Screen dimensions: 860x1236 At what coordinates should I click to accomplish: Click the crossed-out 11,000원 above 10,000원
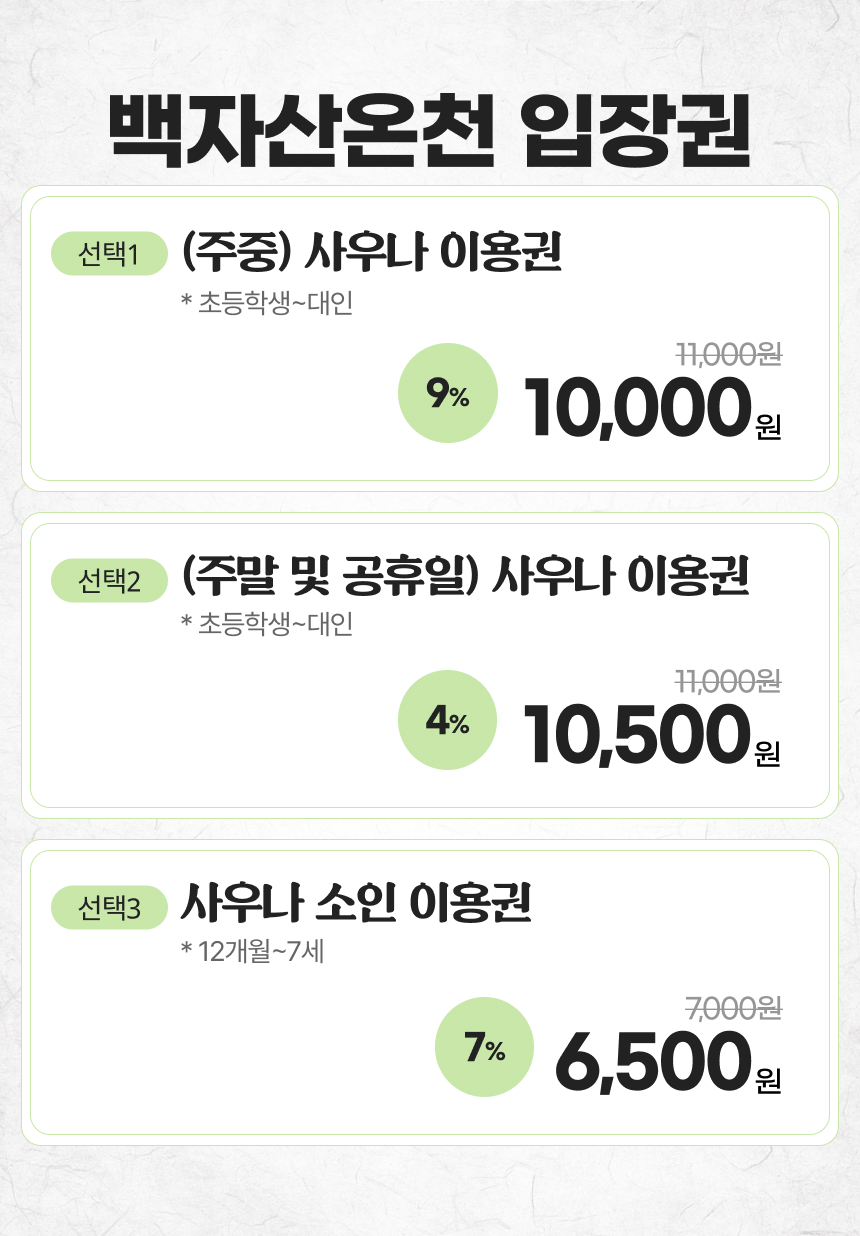728,355
